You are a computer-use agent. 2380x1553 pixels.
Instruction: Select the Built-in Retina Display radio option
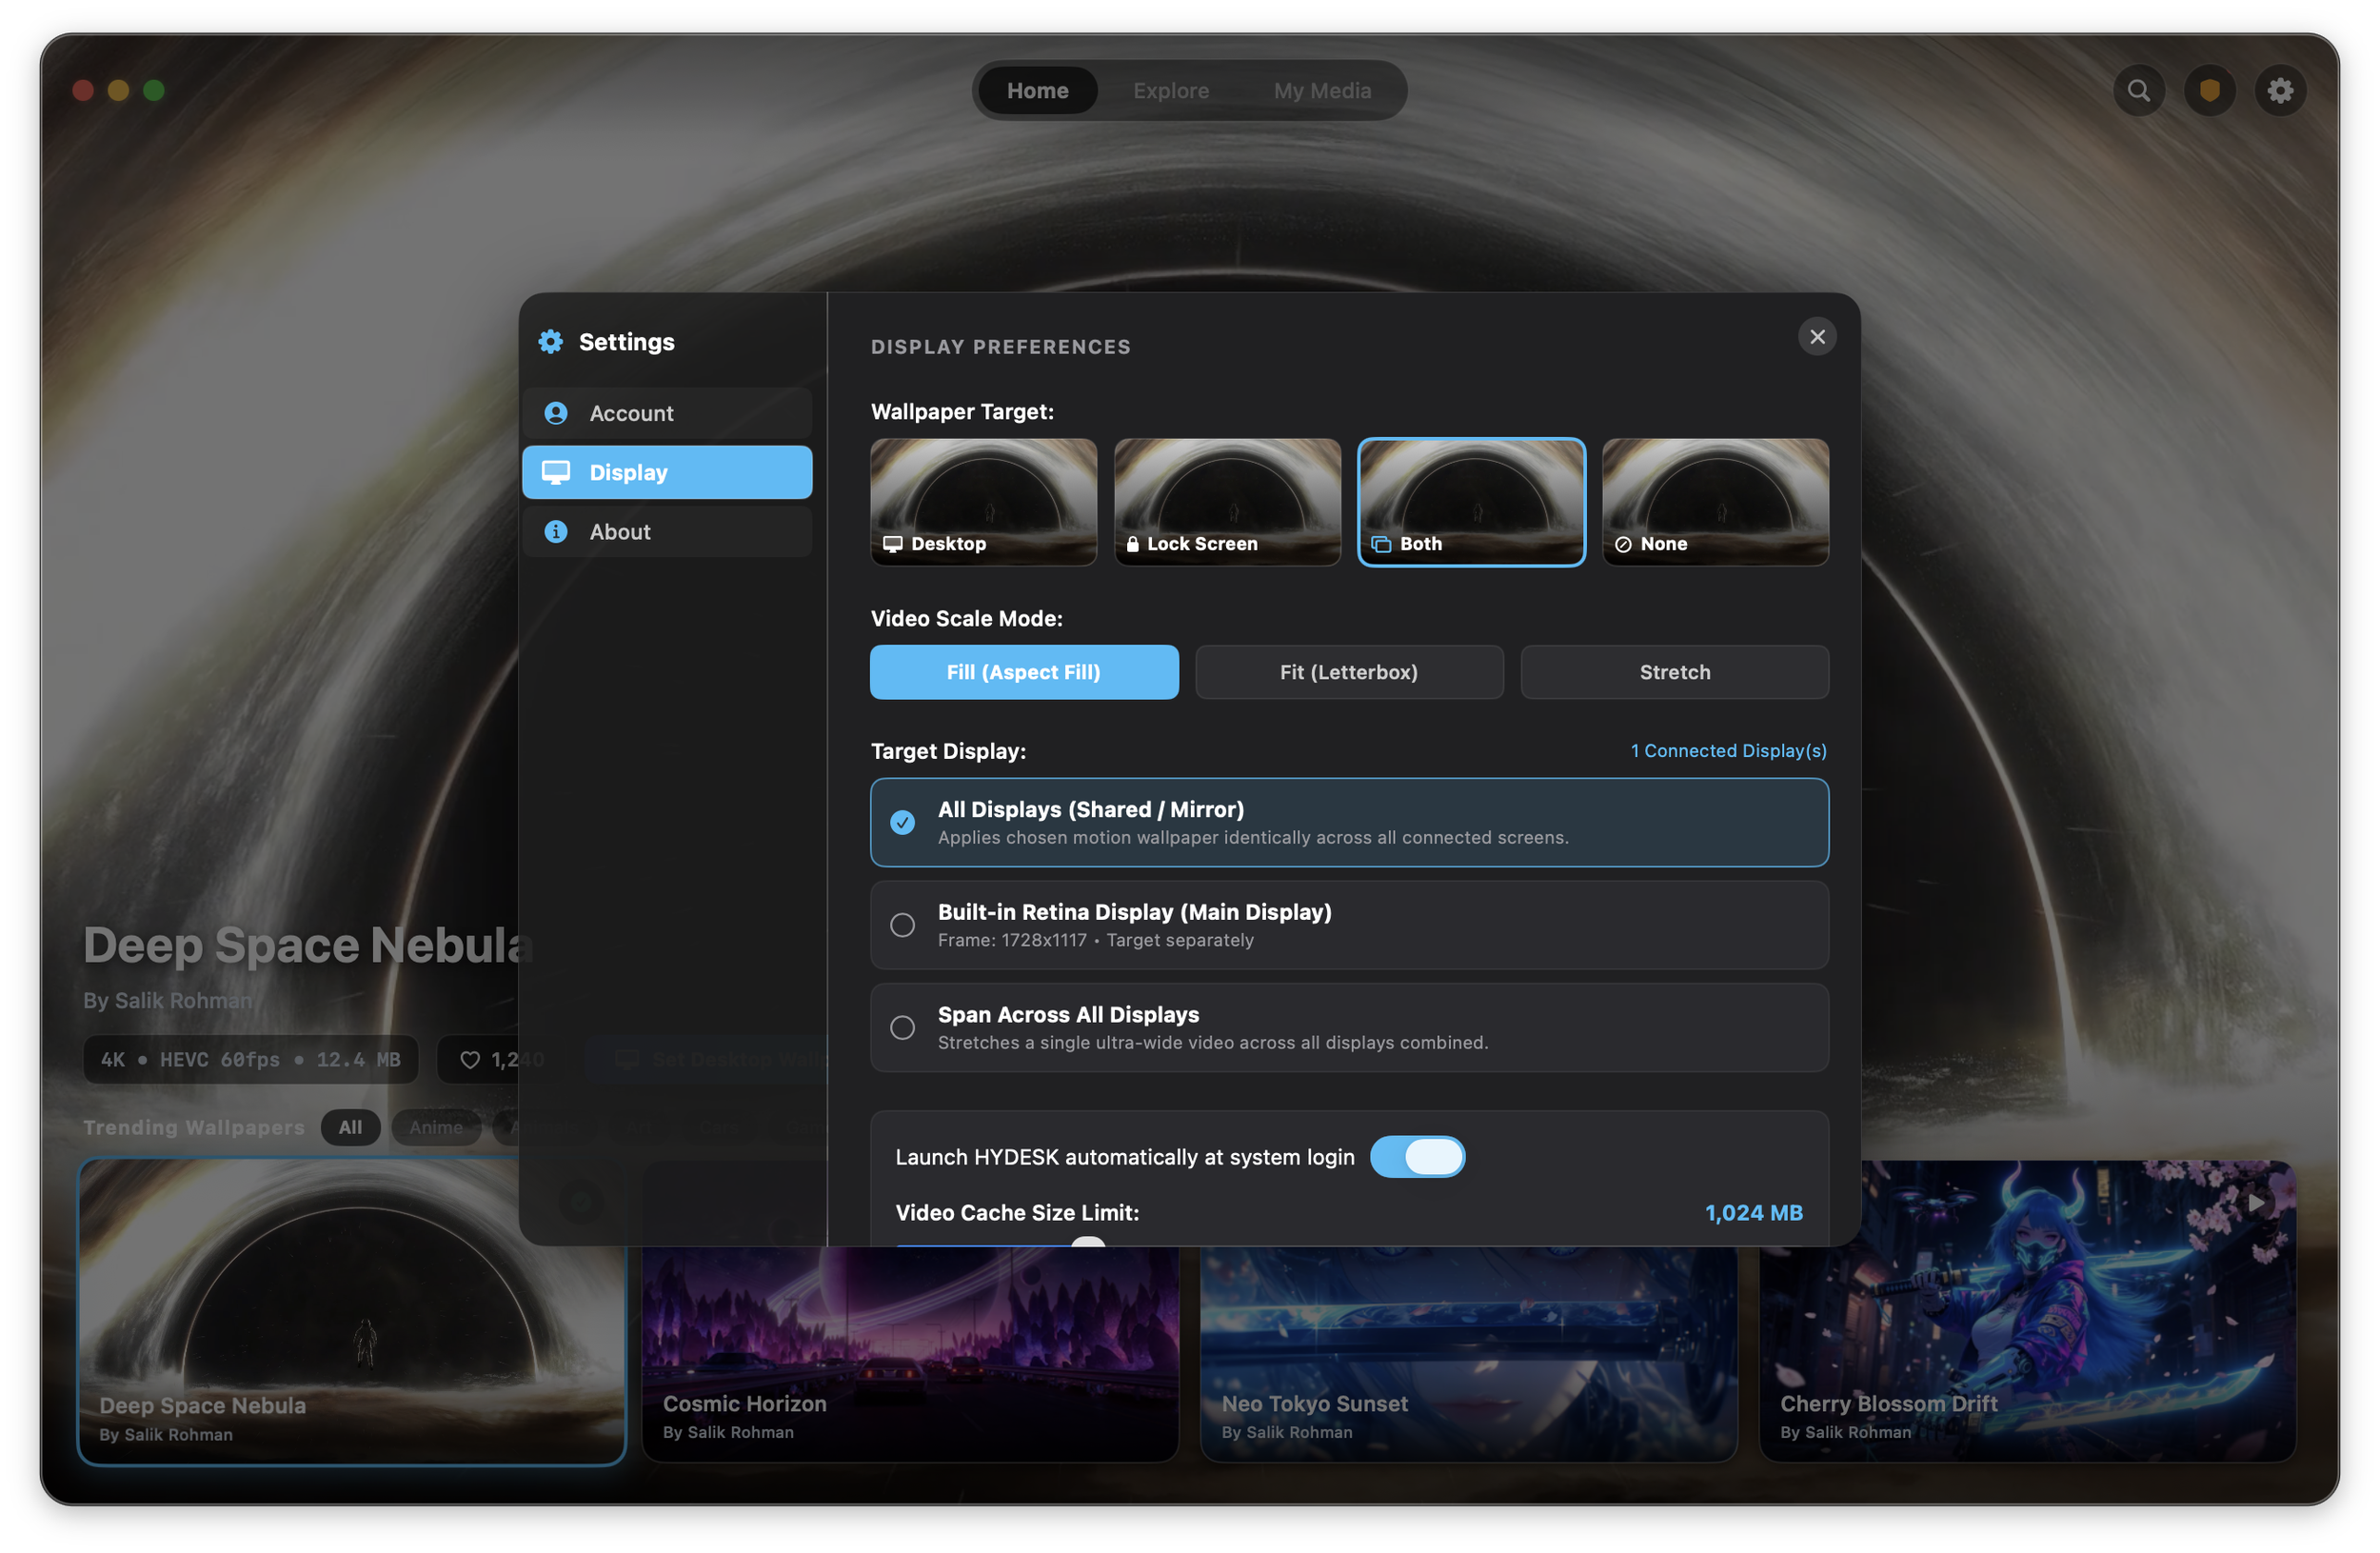pos(1349,925)
